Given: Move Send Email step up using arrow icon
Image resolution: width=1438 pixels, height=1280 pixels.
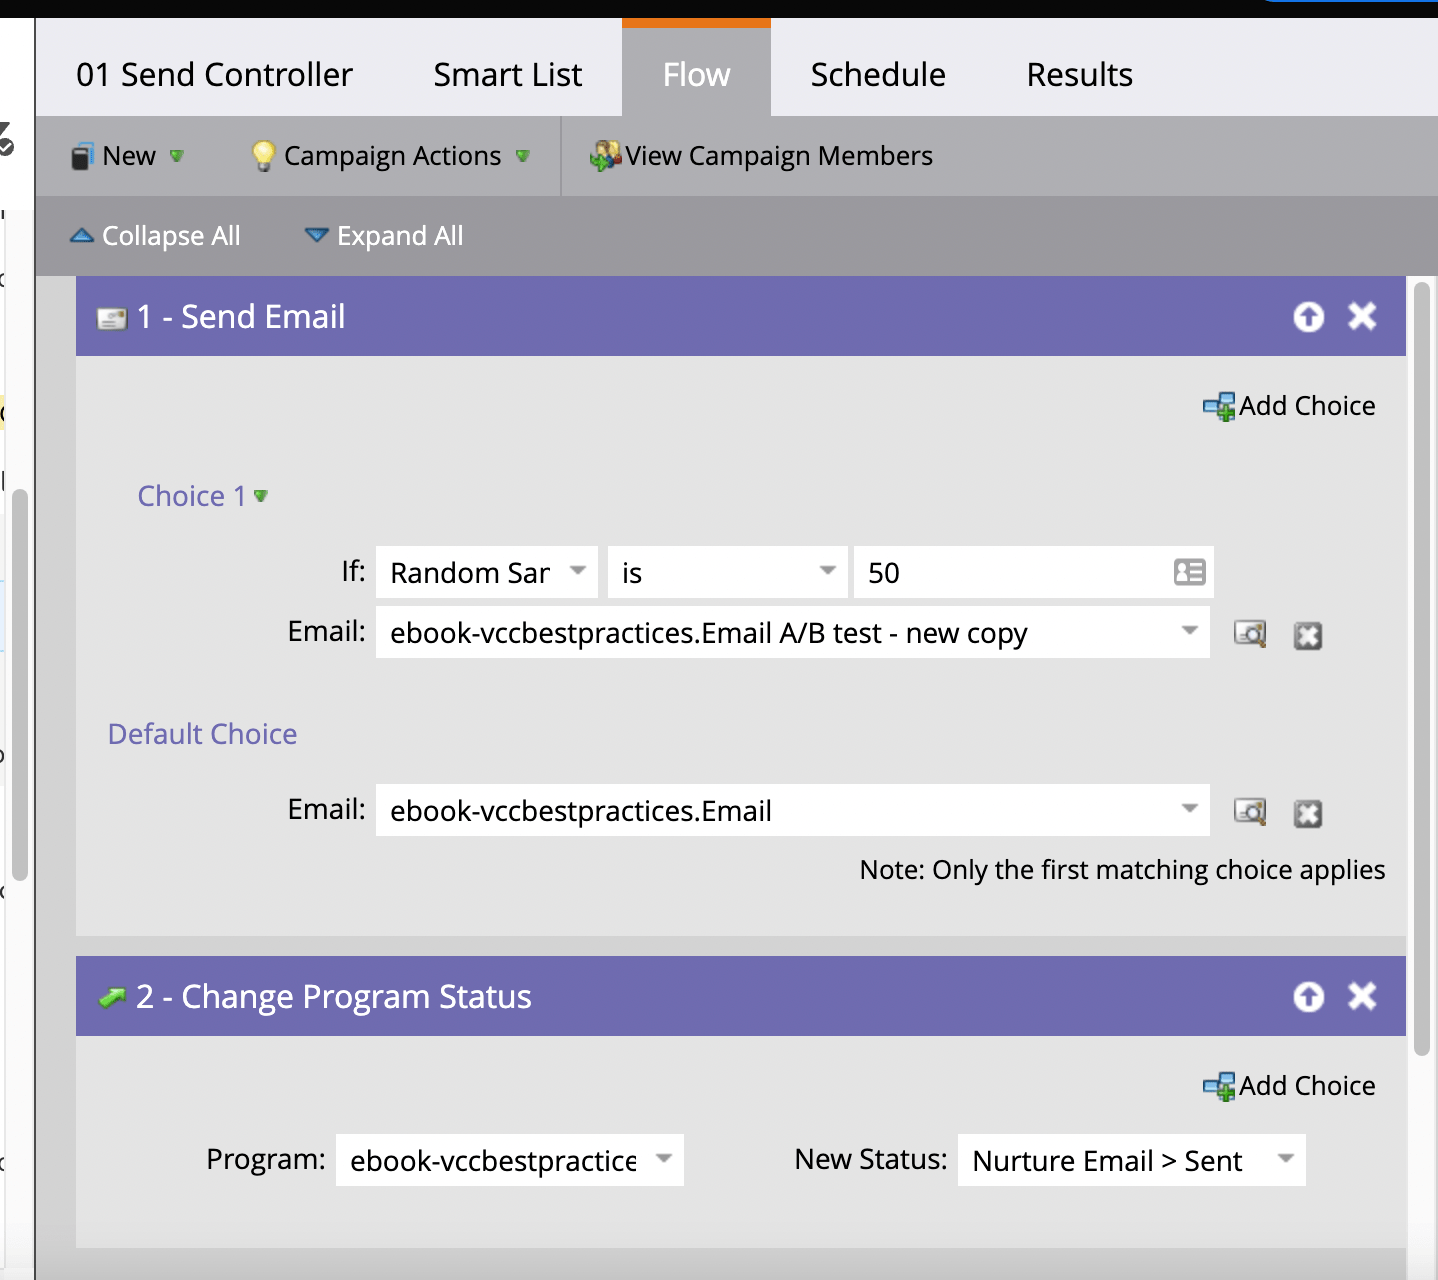Looking at the screenshot, I should click(1308, 317).
